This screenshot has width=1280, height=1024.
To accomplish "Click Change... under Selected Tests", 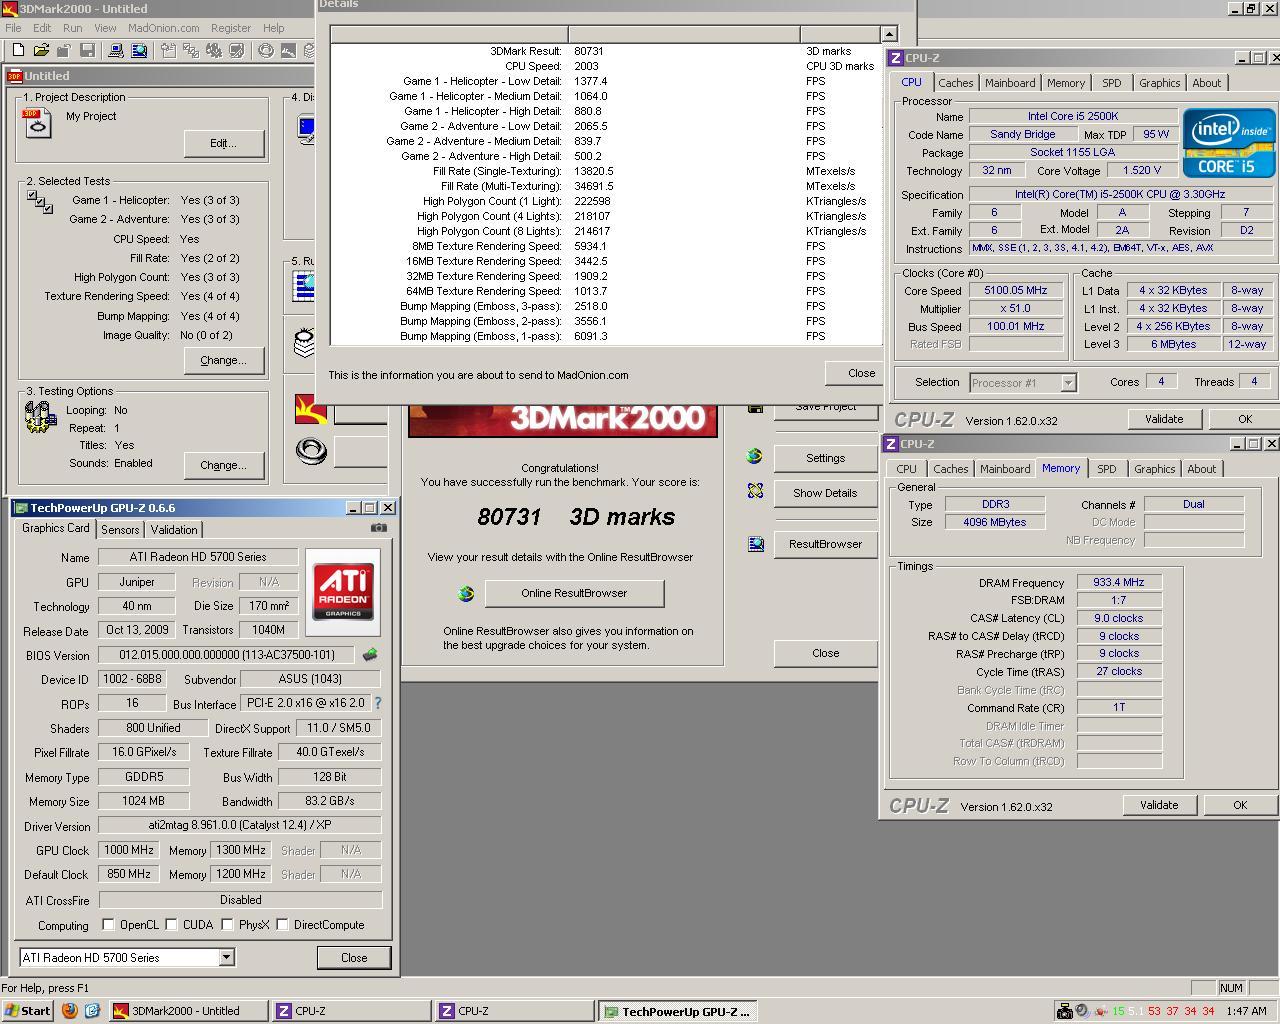I will [224, 360].
